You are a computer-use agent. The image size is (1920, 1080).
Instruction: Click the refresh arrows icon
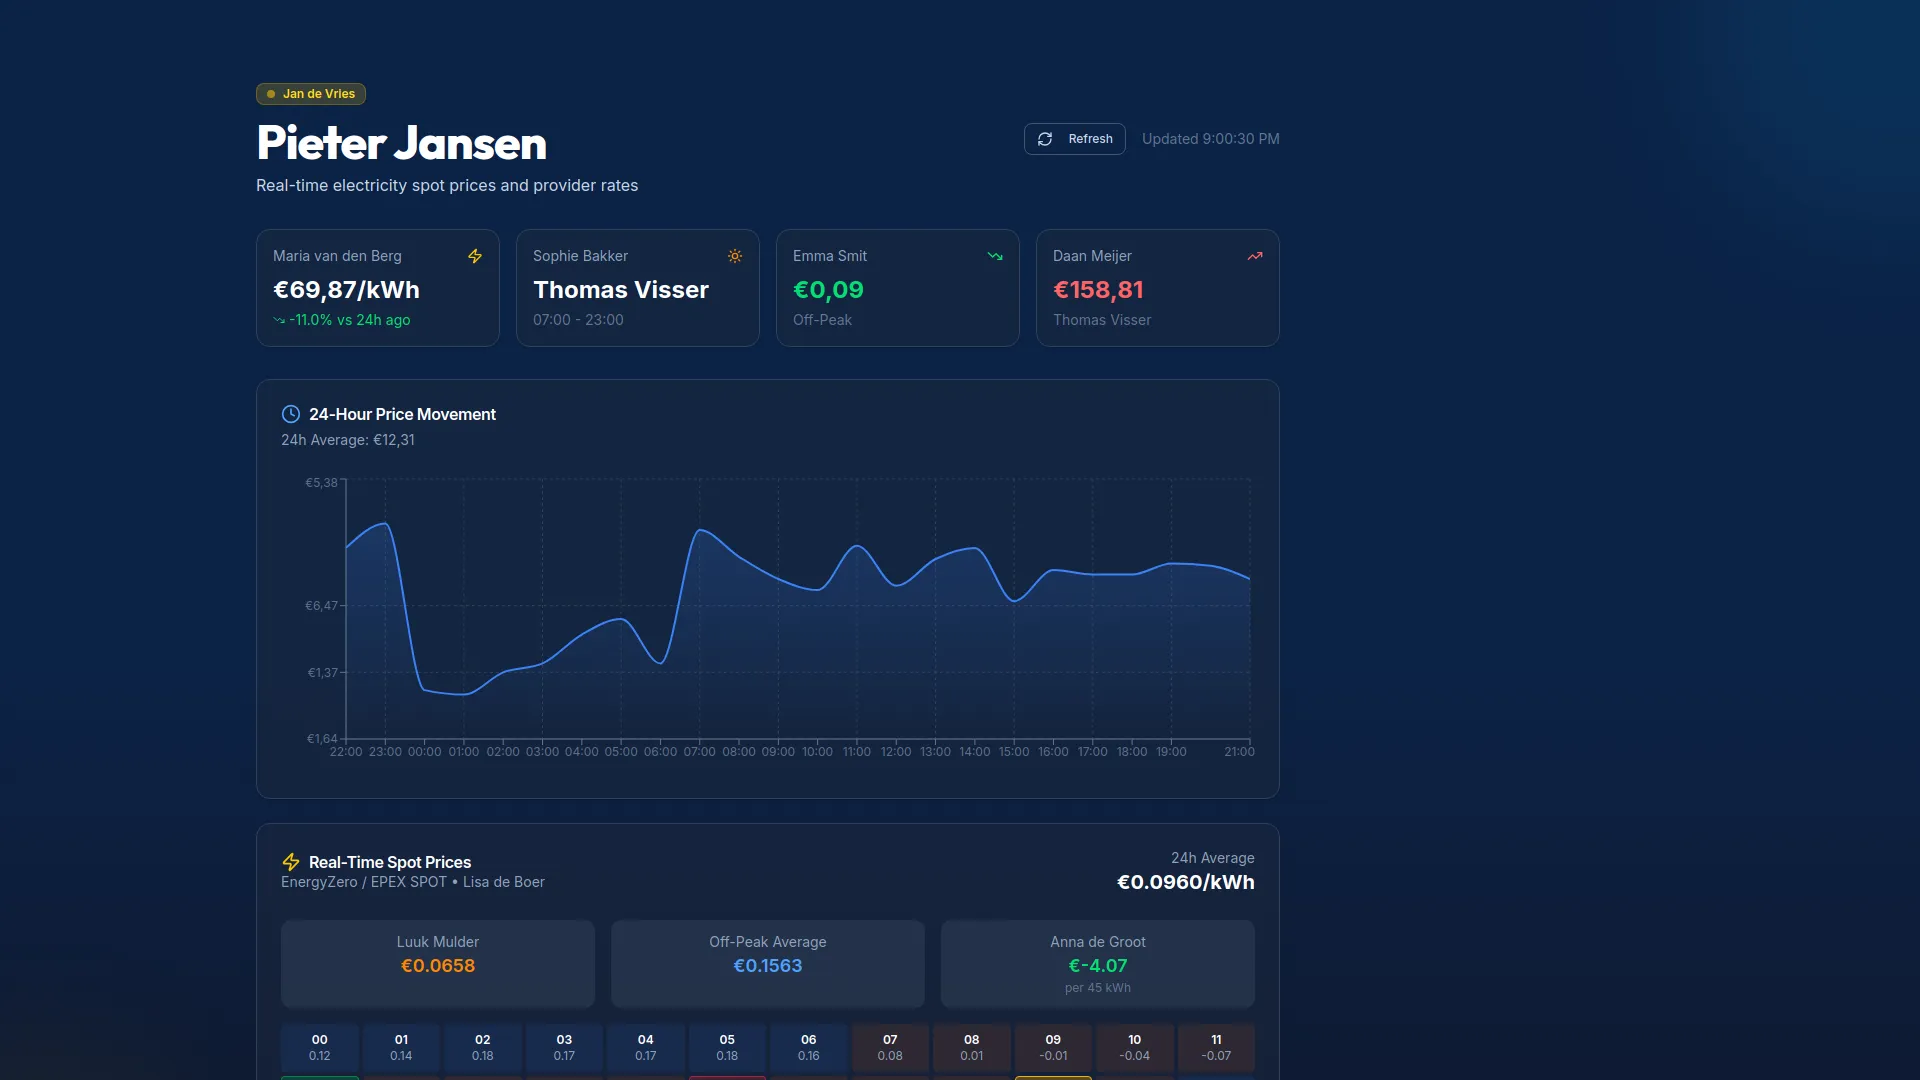1045,139
